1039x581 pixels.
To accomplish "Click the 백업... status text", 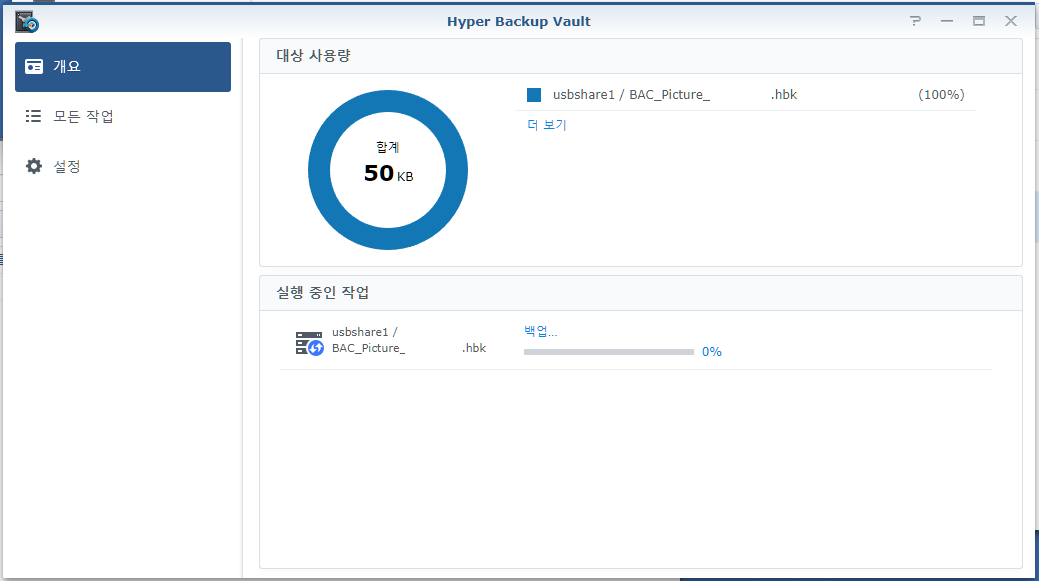I will point(541,331).
